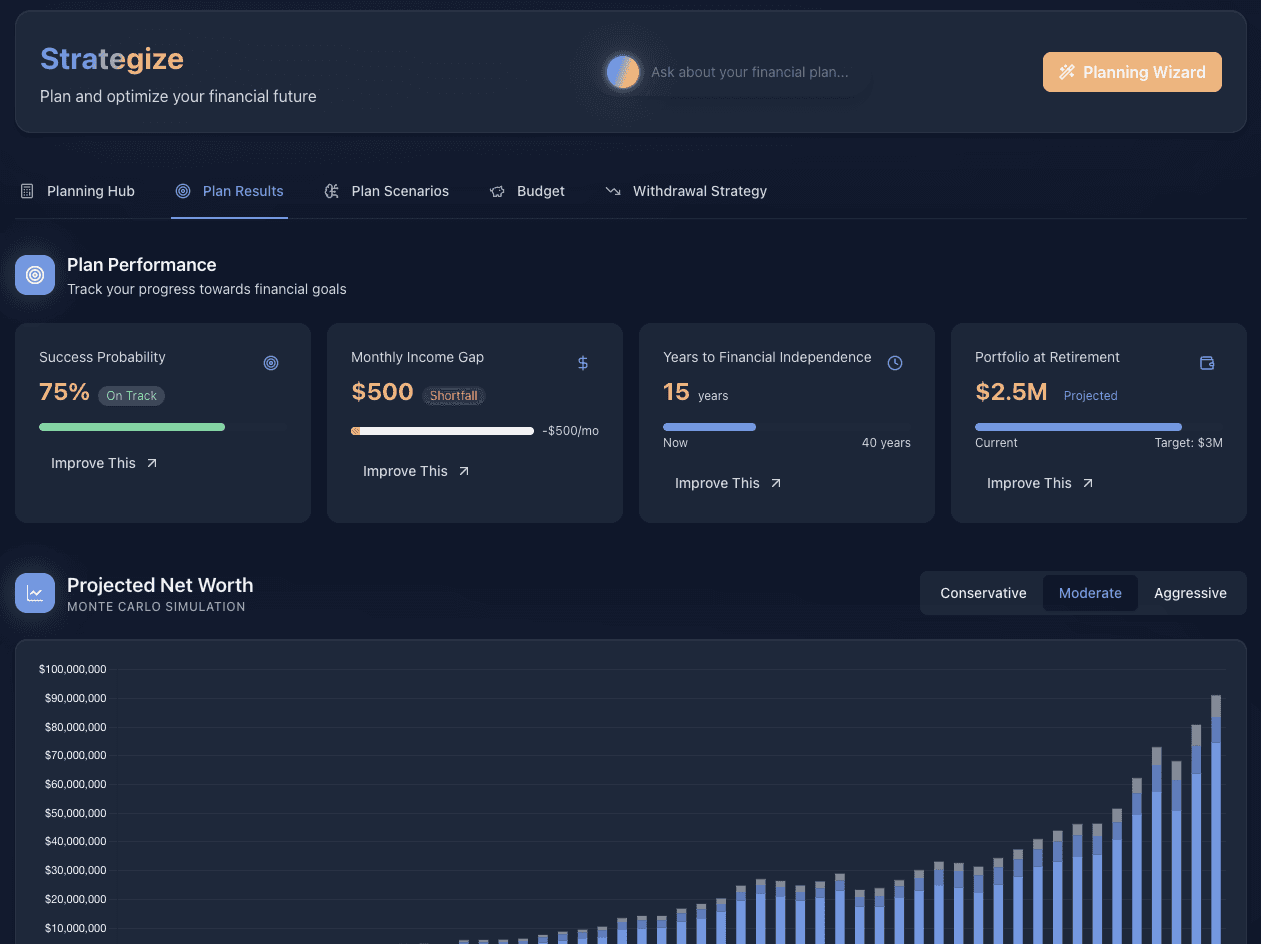Open the Withdrawal Strategy tab
The height and width of the screenshot is (944, 1261).
pyautogui.click(x=686, y=191)
